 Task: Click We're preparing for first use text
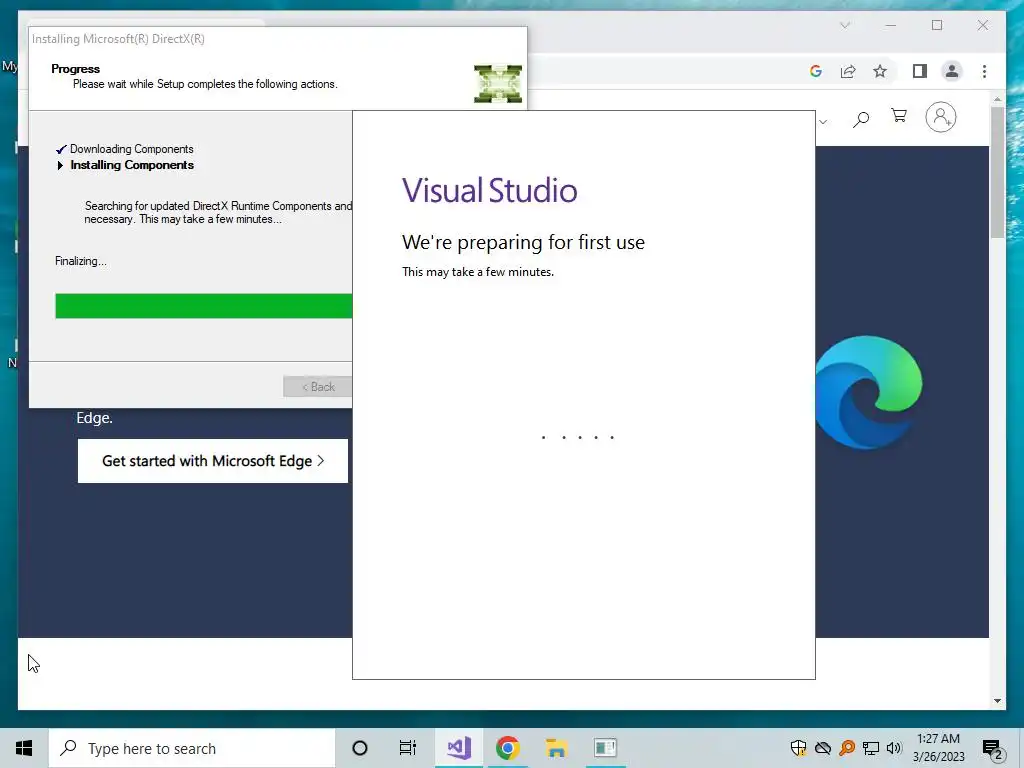click(x=523, y=242)
